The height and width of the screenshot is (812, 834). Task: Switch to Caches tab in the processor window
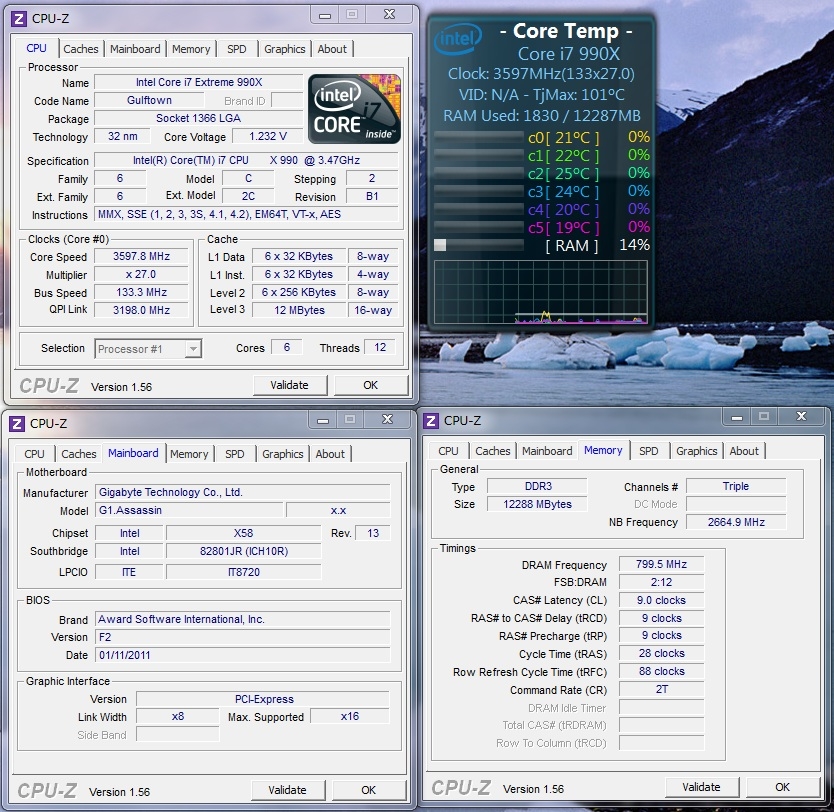coord(81,49)
